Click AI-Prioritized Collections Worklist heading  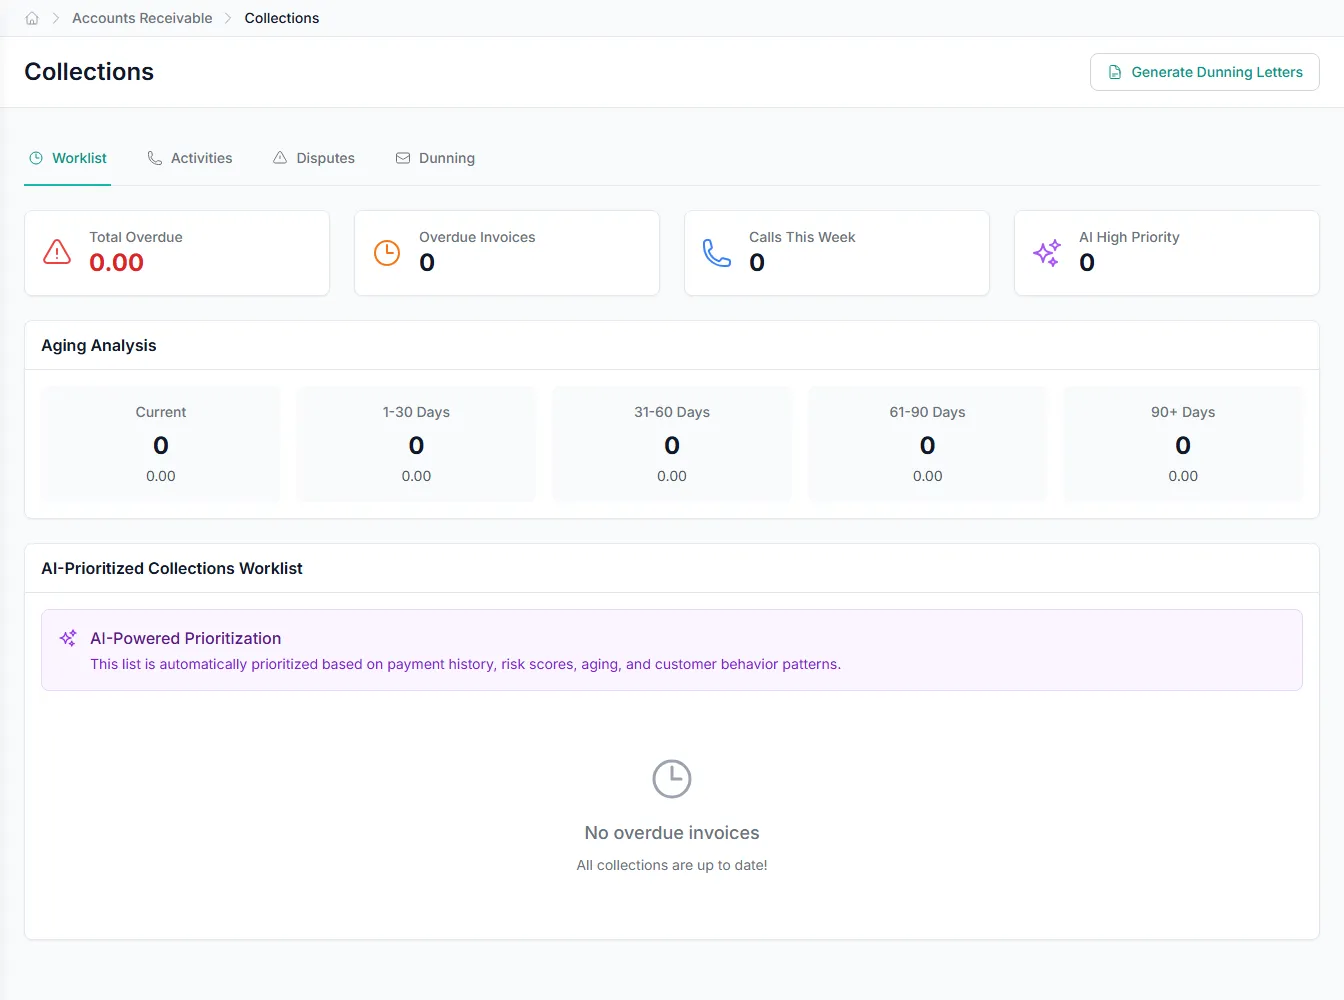[172, 568]
